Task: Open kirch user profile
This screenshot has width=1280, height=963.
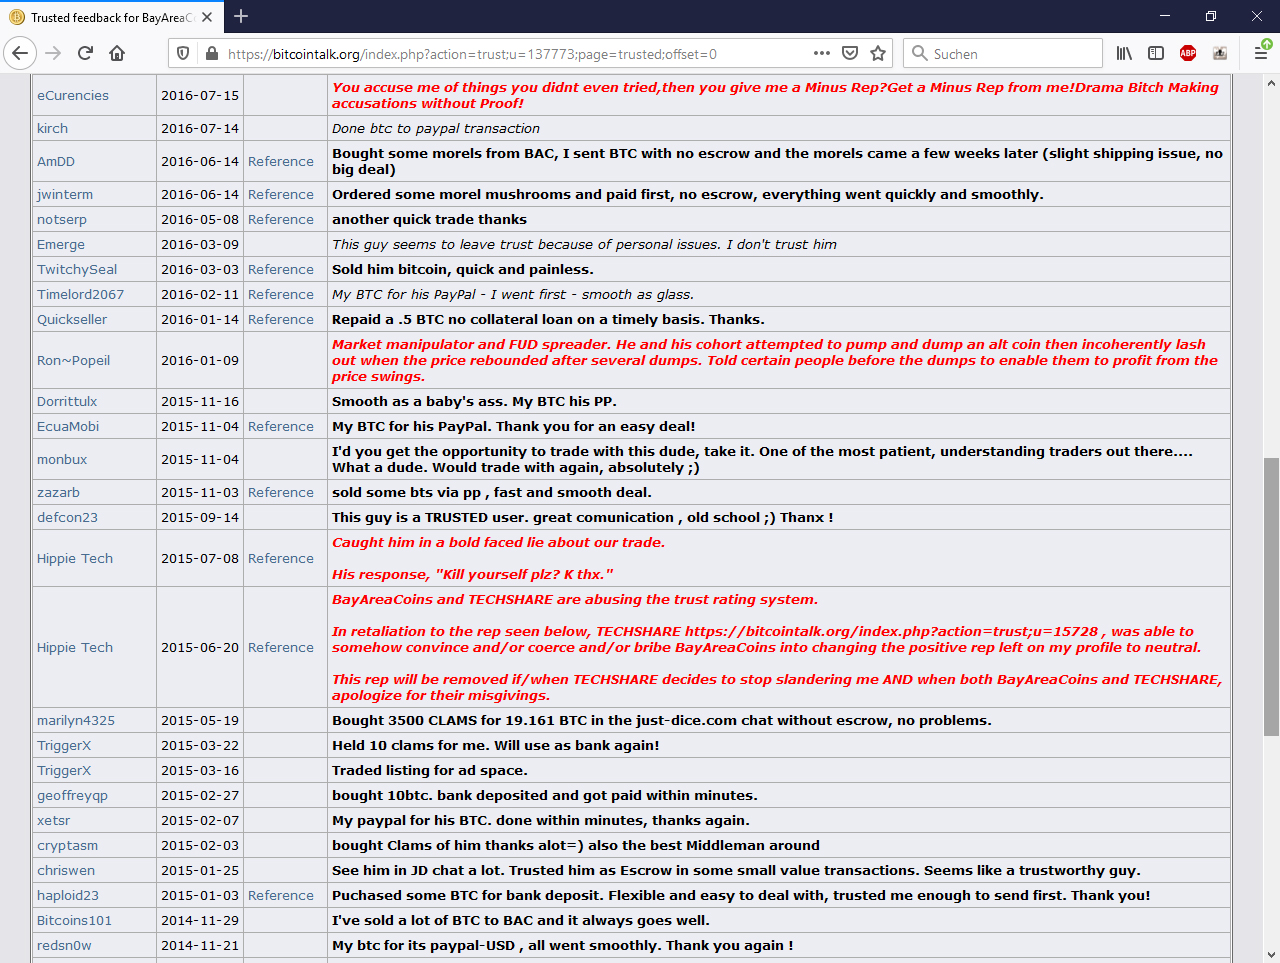Action: [x=52, y=128]
